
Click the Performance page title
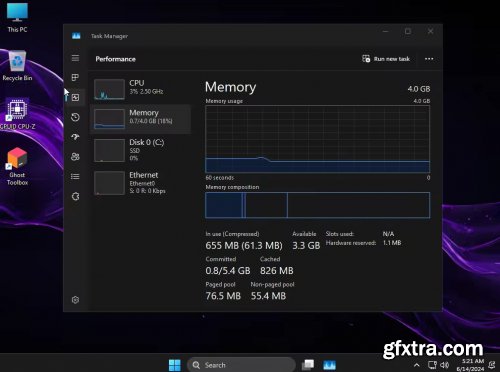(x=115, y=59)
